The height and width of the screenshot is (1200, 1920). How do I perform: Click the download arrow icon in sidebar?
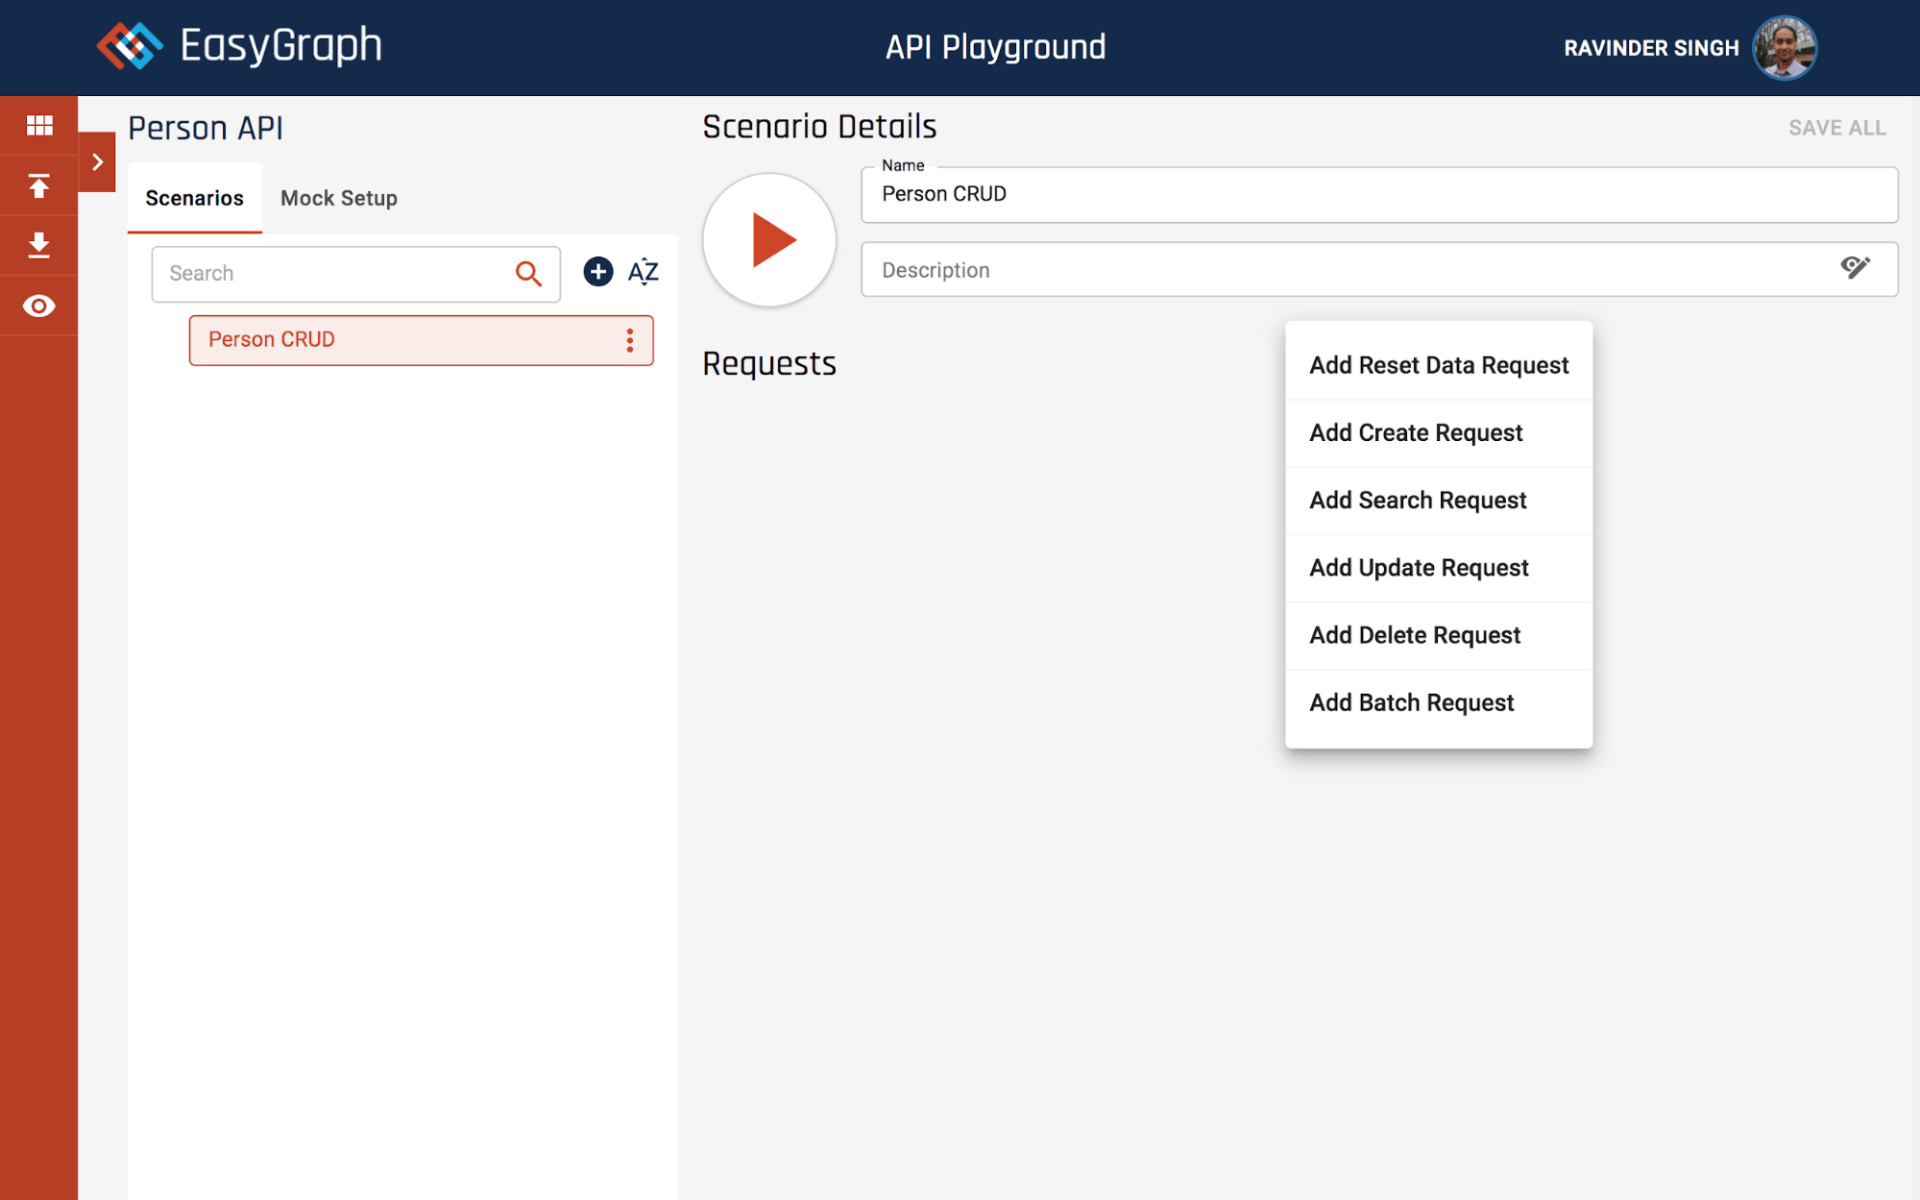(39, 245)
